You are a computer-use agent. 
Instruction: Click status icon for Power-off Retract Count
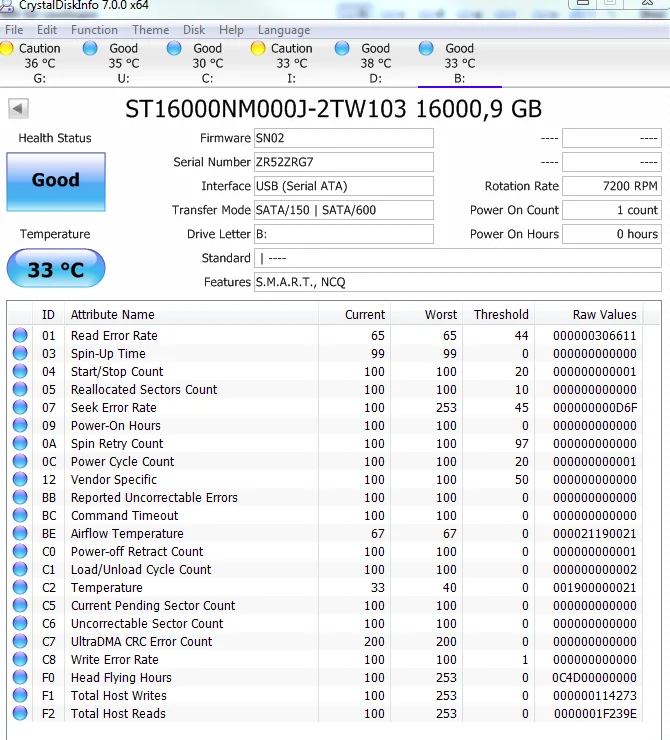point(20,551)
